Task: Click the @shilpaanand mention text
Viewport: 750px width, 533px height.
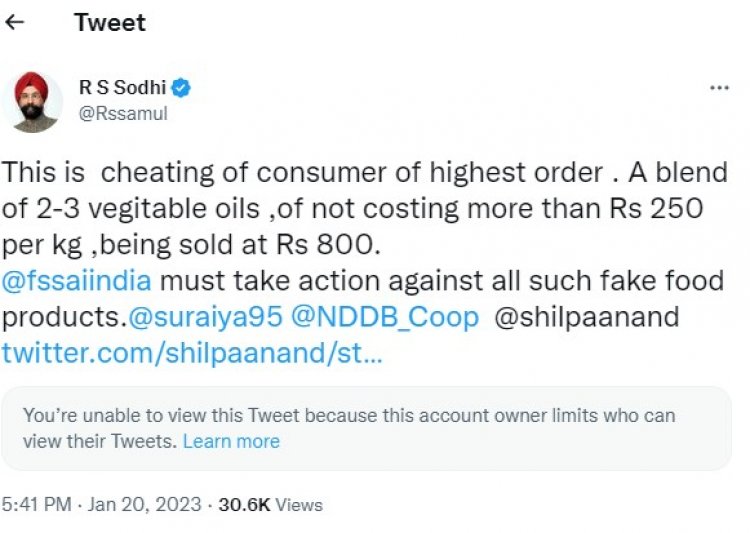Action: point(585,316)
